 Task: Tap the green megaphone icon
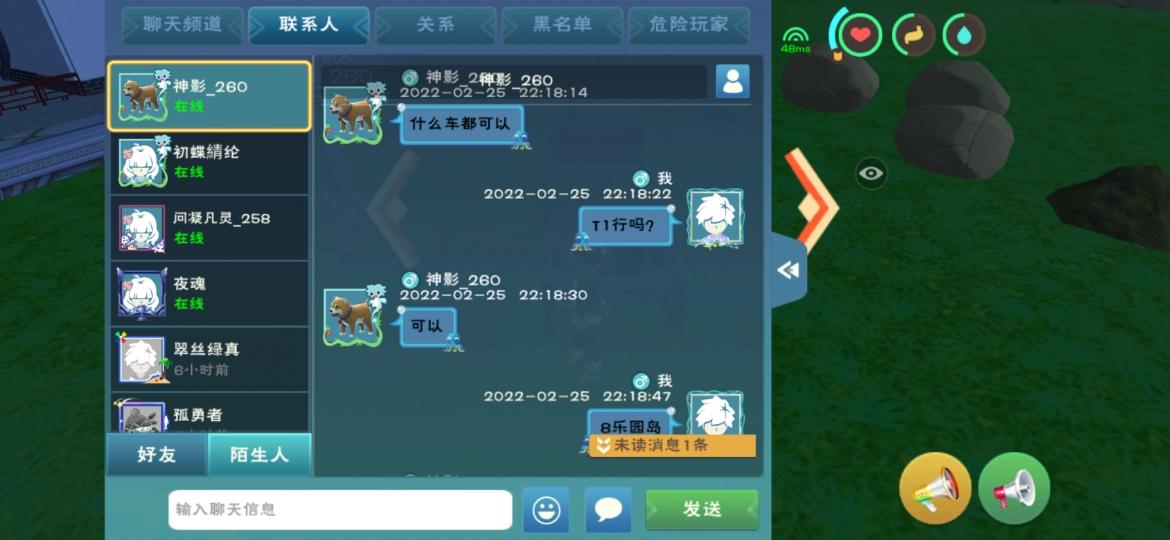[x=1014, y=489]
